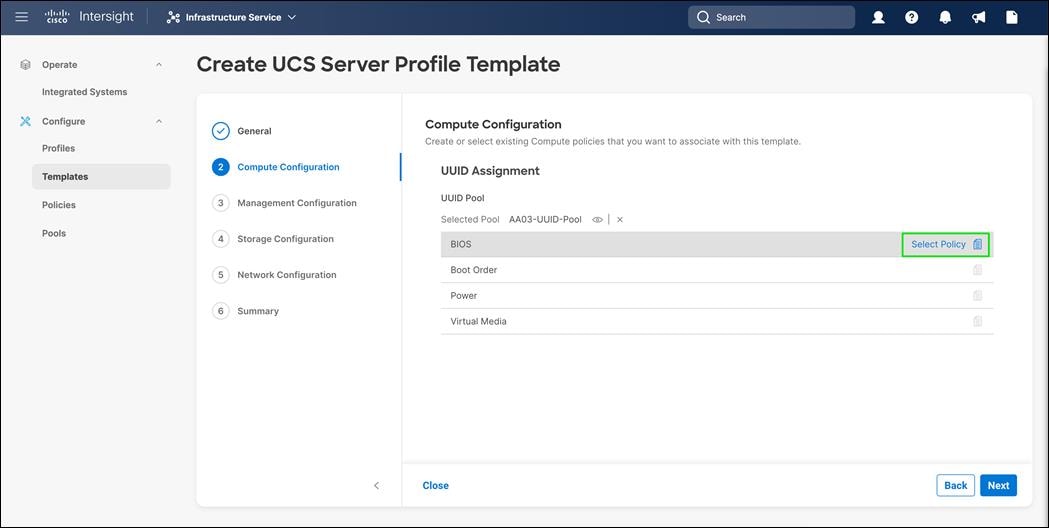
Task: Open the requests document icon in header
Action: coord(1012,17)
